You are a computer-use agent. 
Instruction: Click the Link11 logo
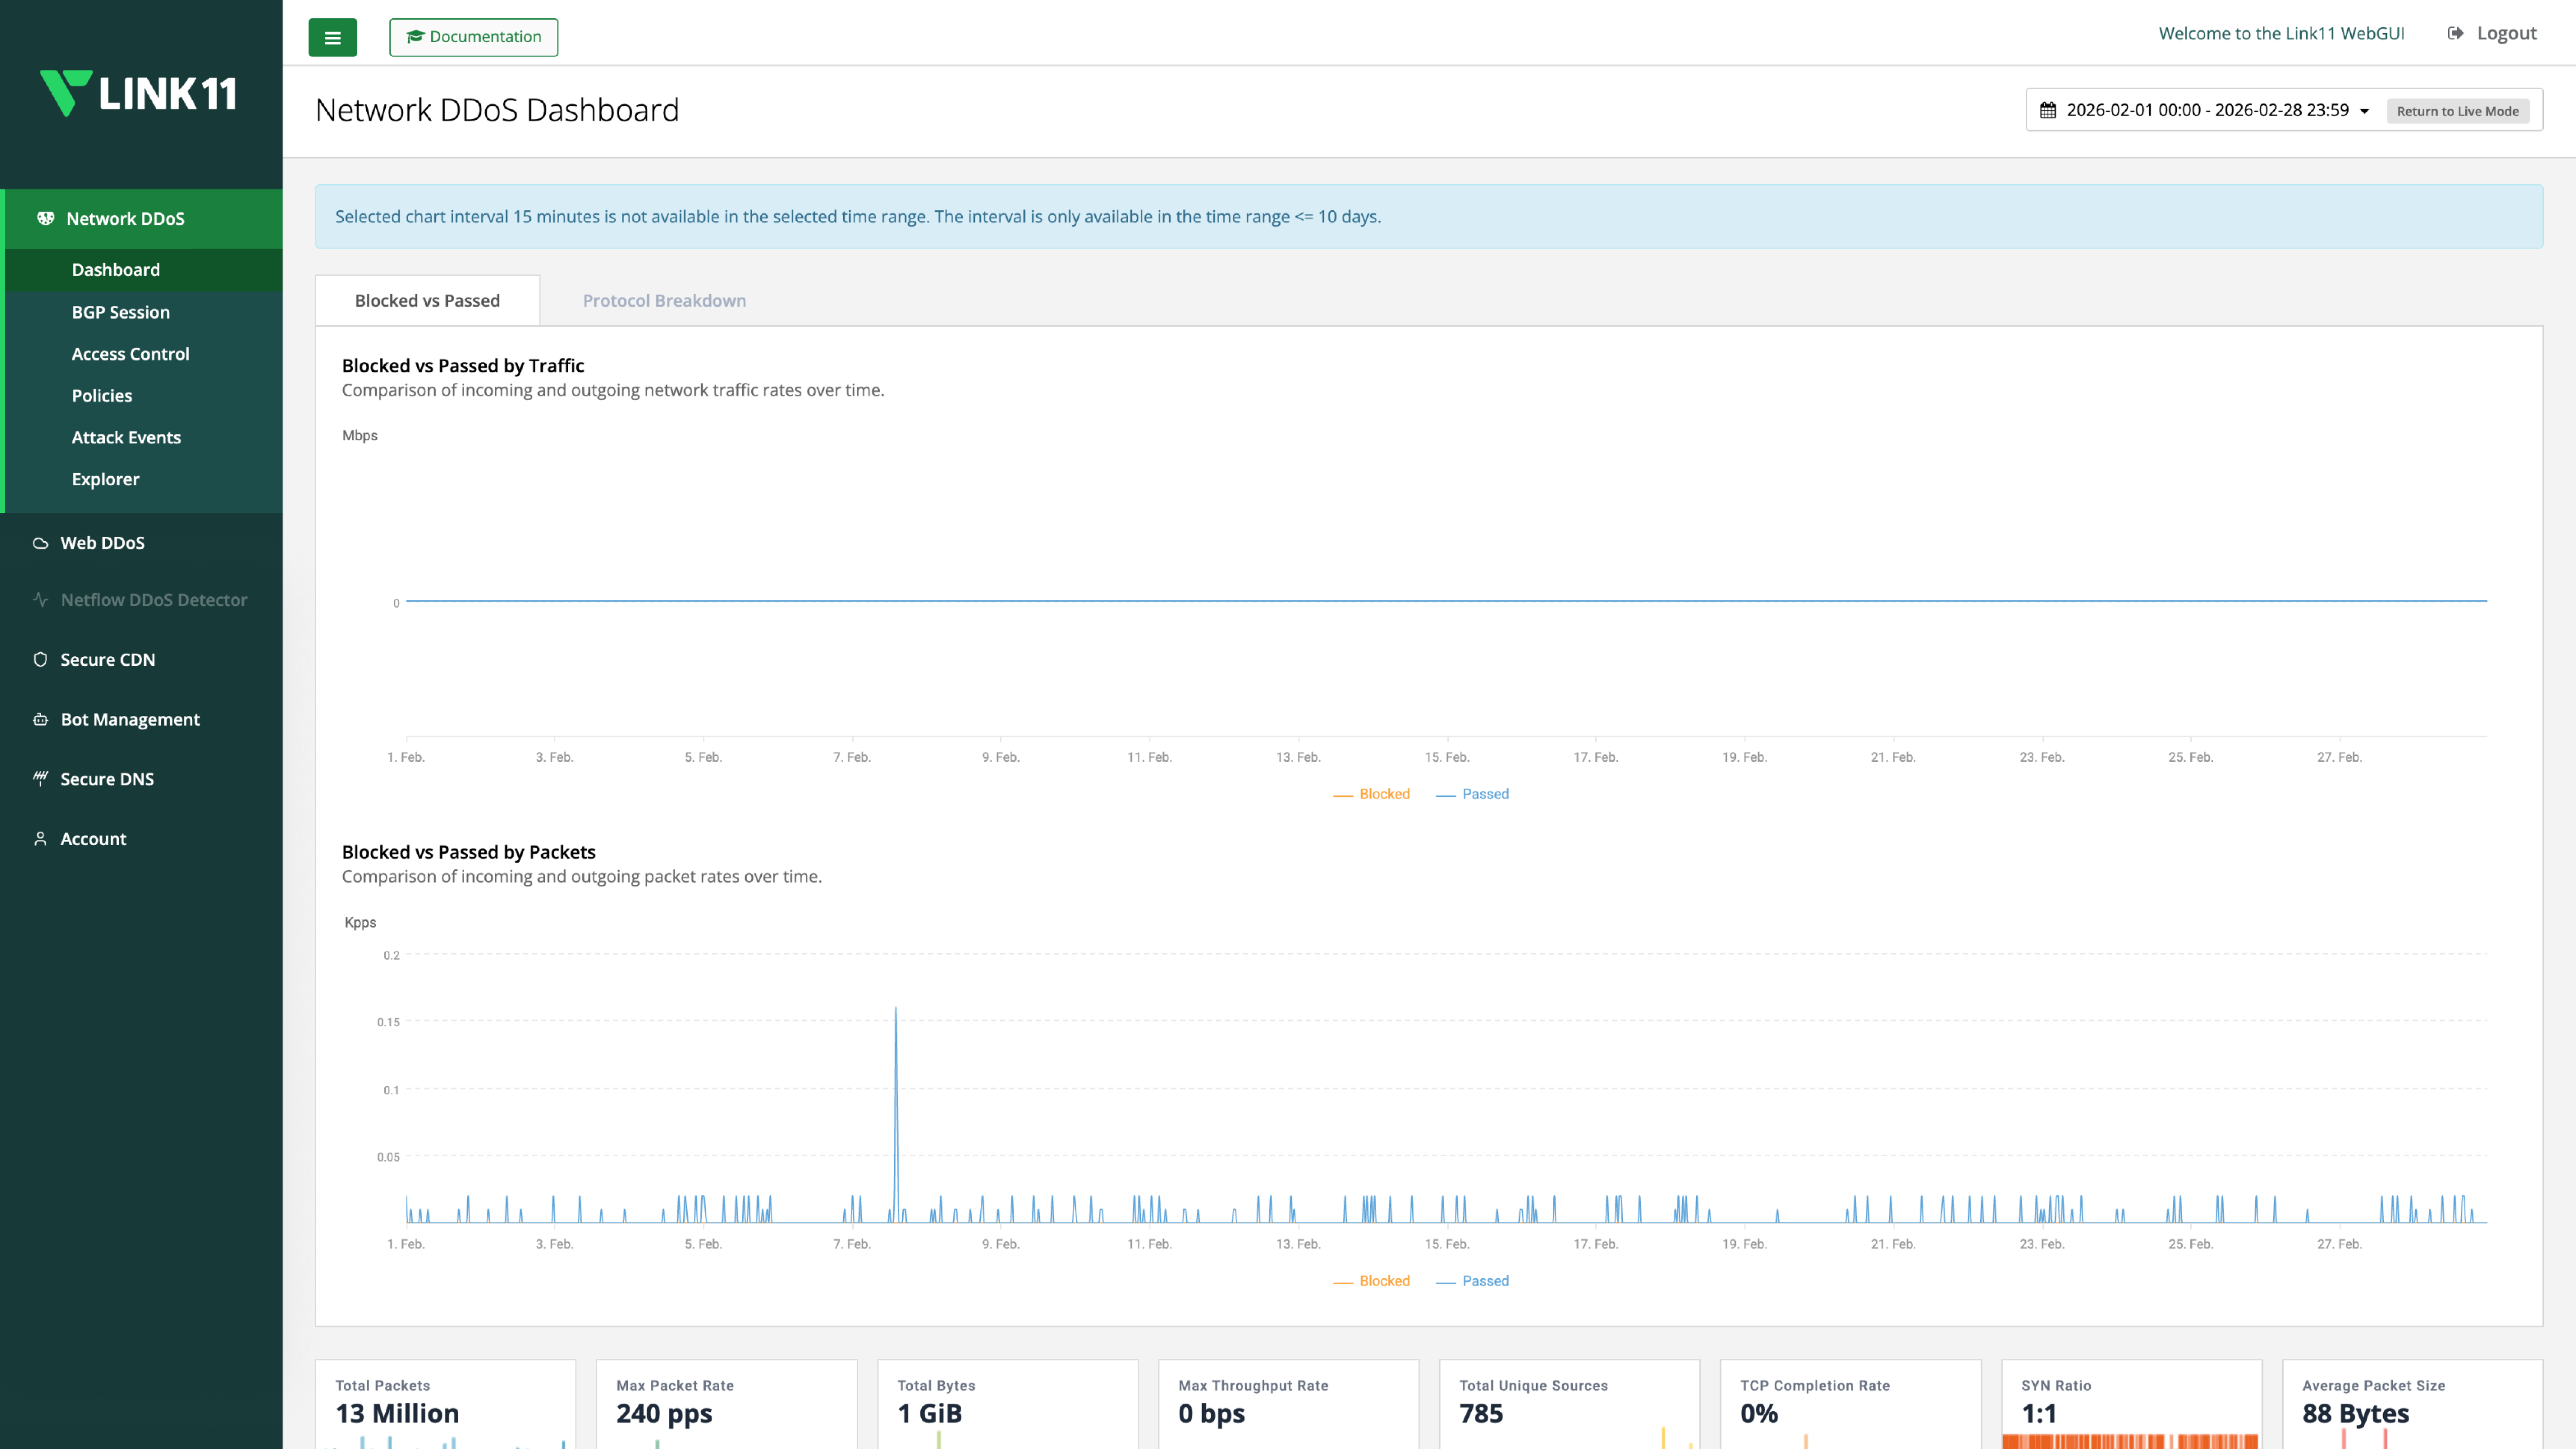click(x=138, y=93)
